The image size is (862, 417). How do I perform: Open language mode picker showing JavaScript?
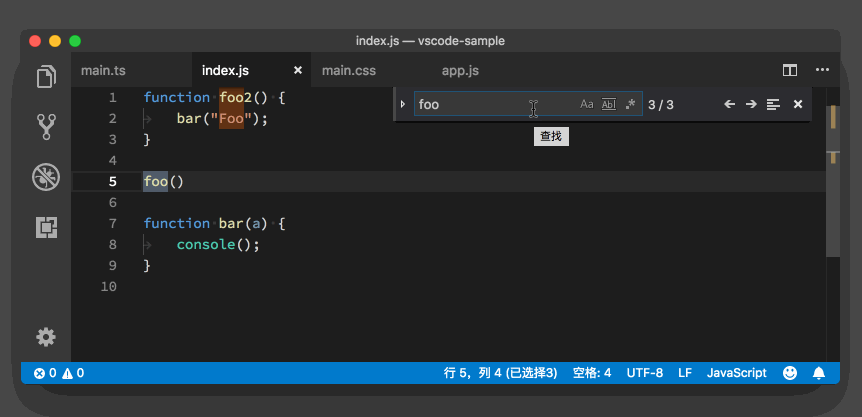tap(736, 373)
